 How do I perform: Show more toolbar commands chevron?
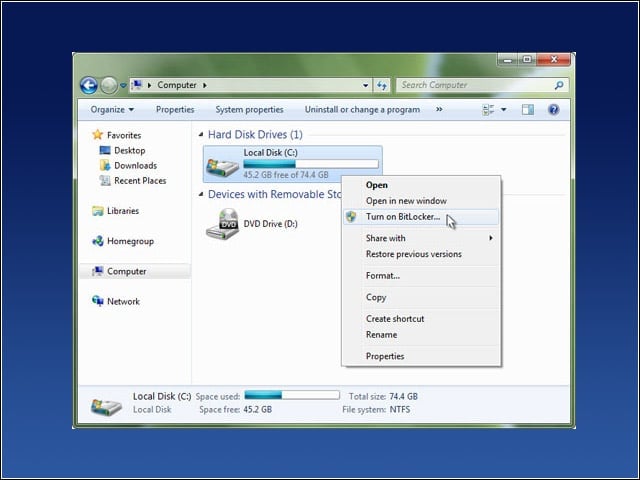(439, 109)
